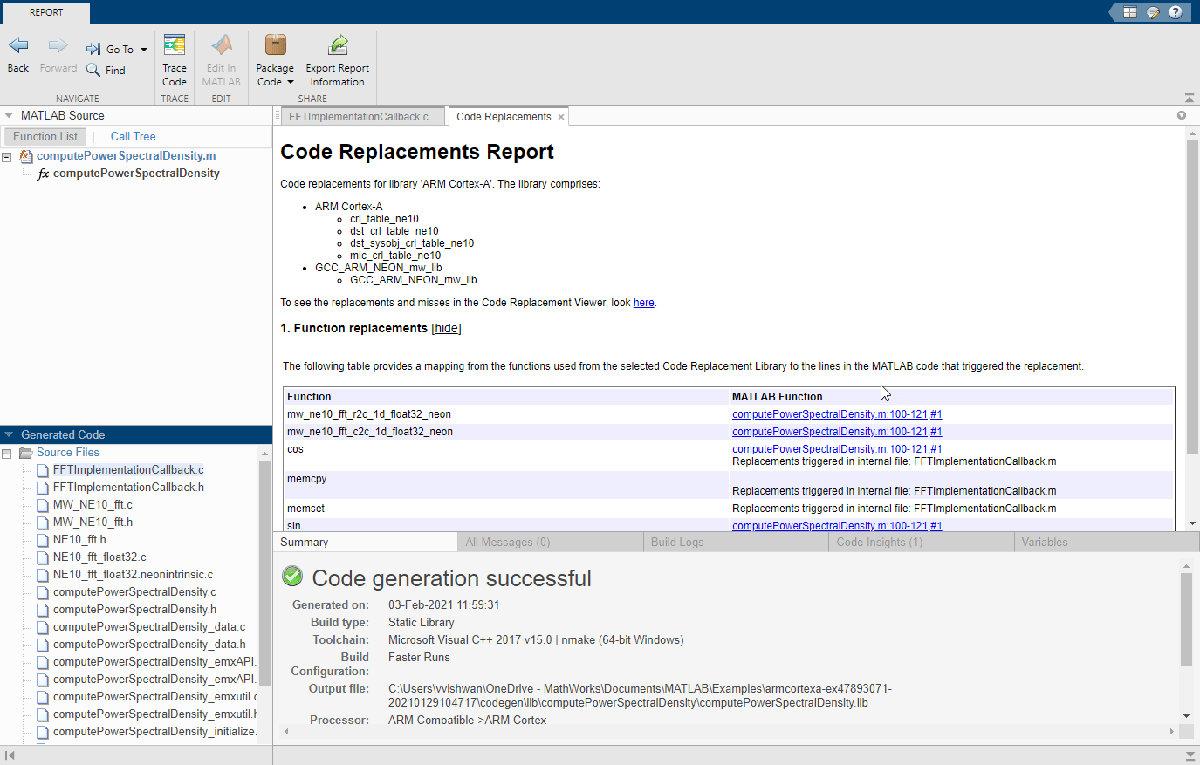Click the report's vertical scrollbar
1200x765 pixels.
pos(1192,300)
